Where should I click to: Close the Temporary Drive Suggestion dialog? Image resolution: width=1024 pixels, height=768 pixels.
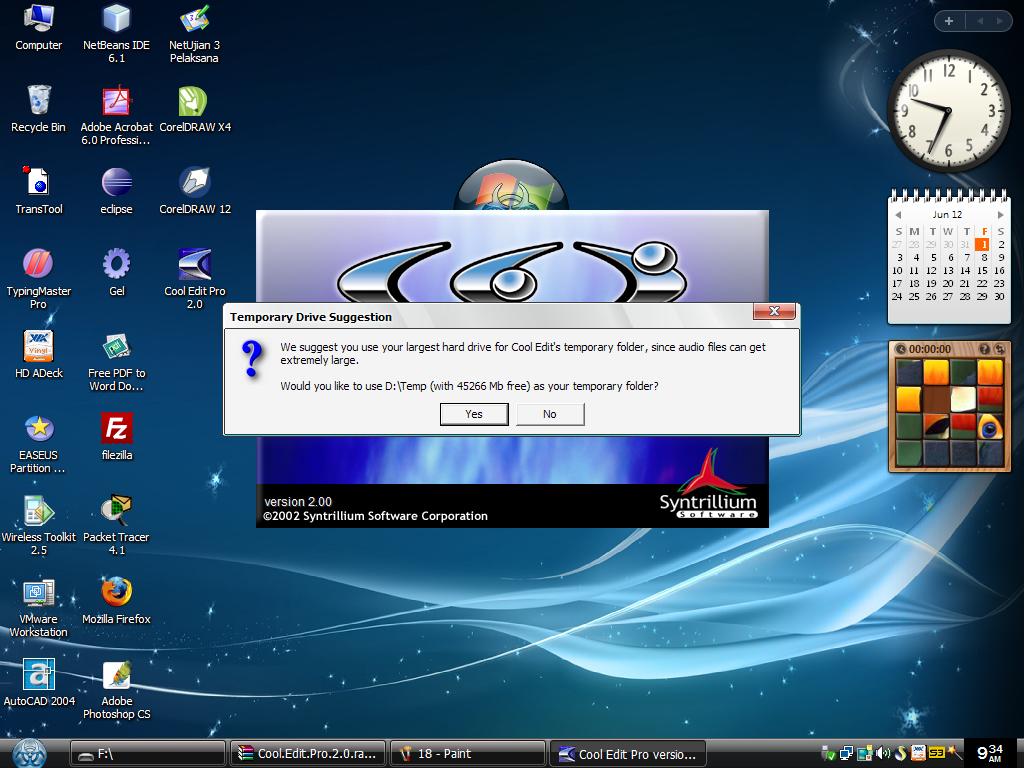(x=774, y=311)
